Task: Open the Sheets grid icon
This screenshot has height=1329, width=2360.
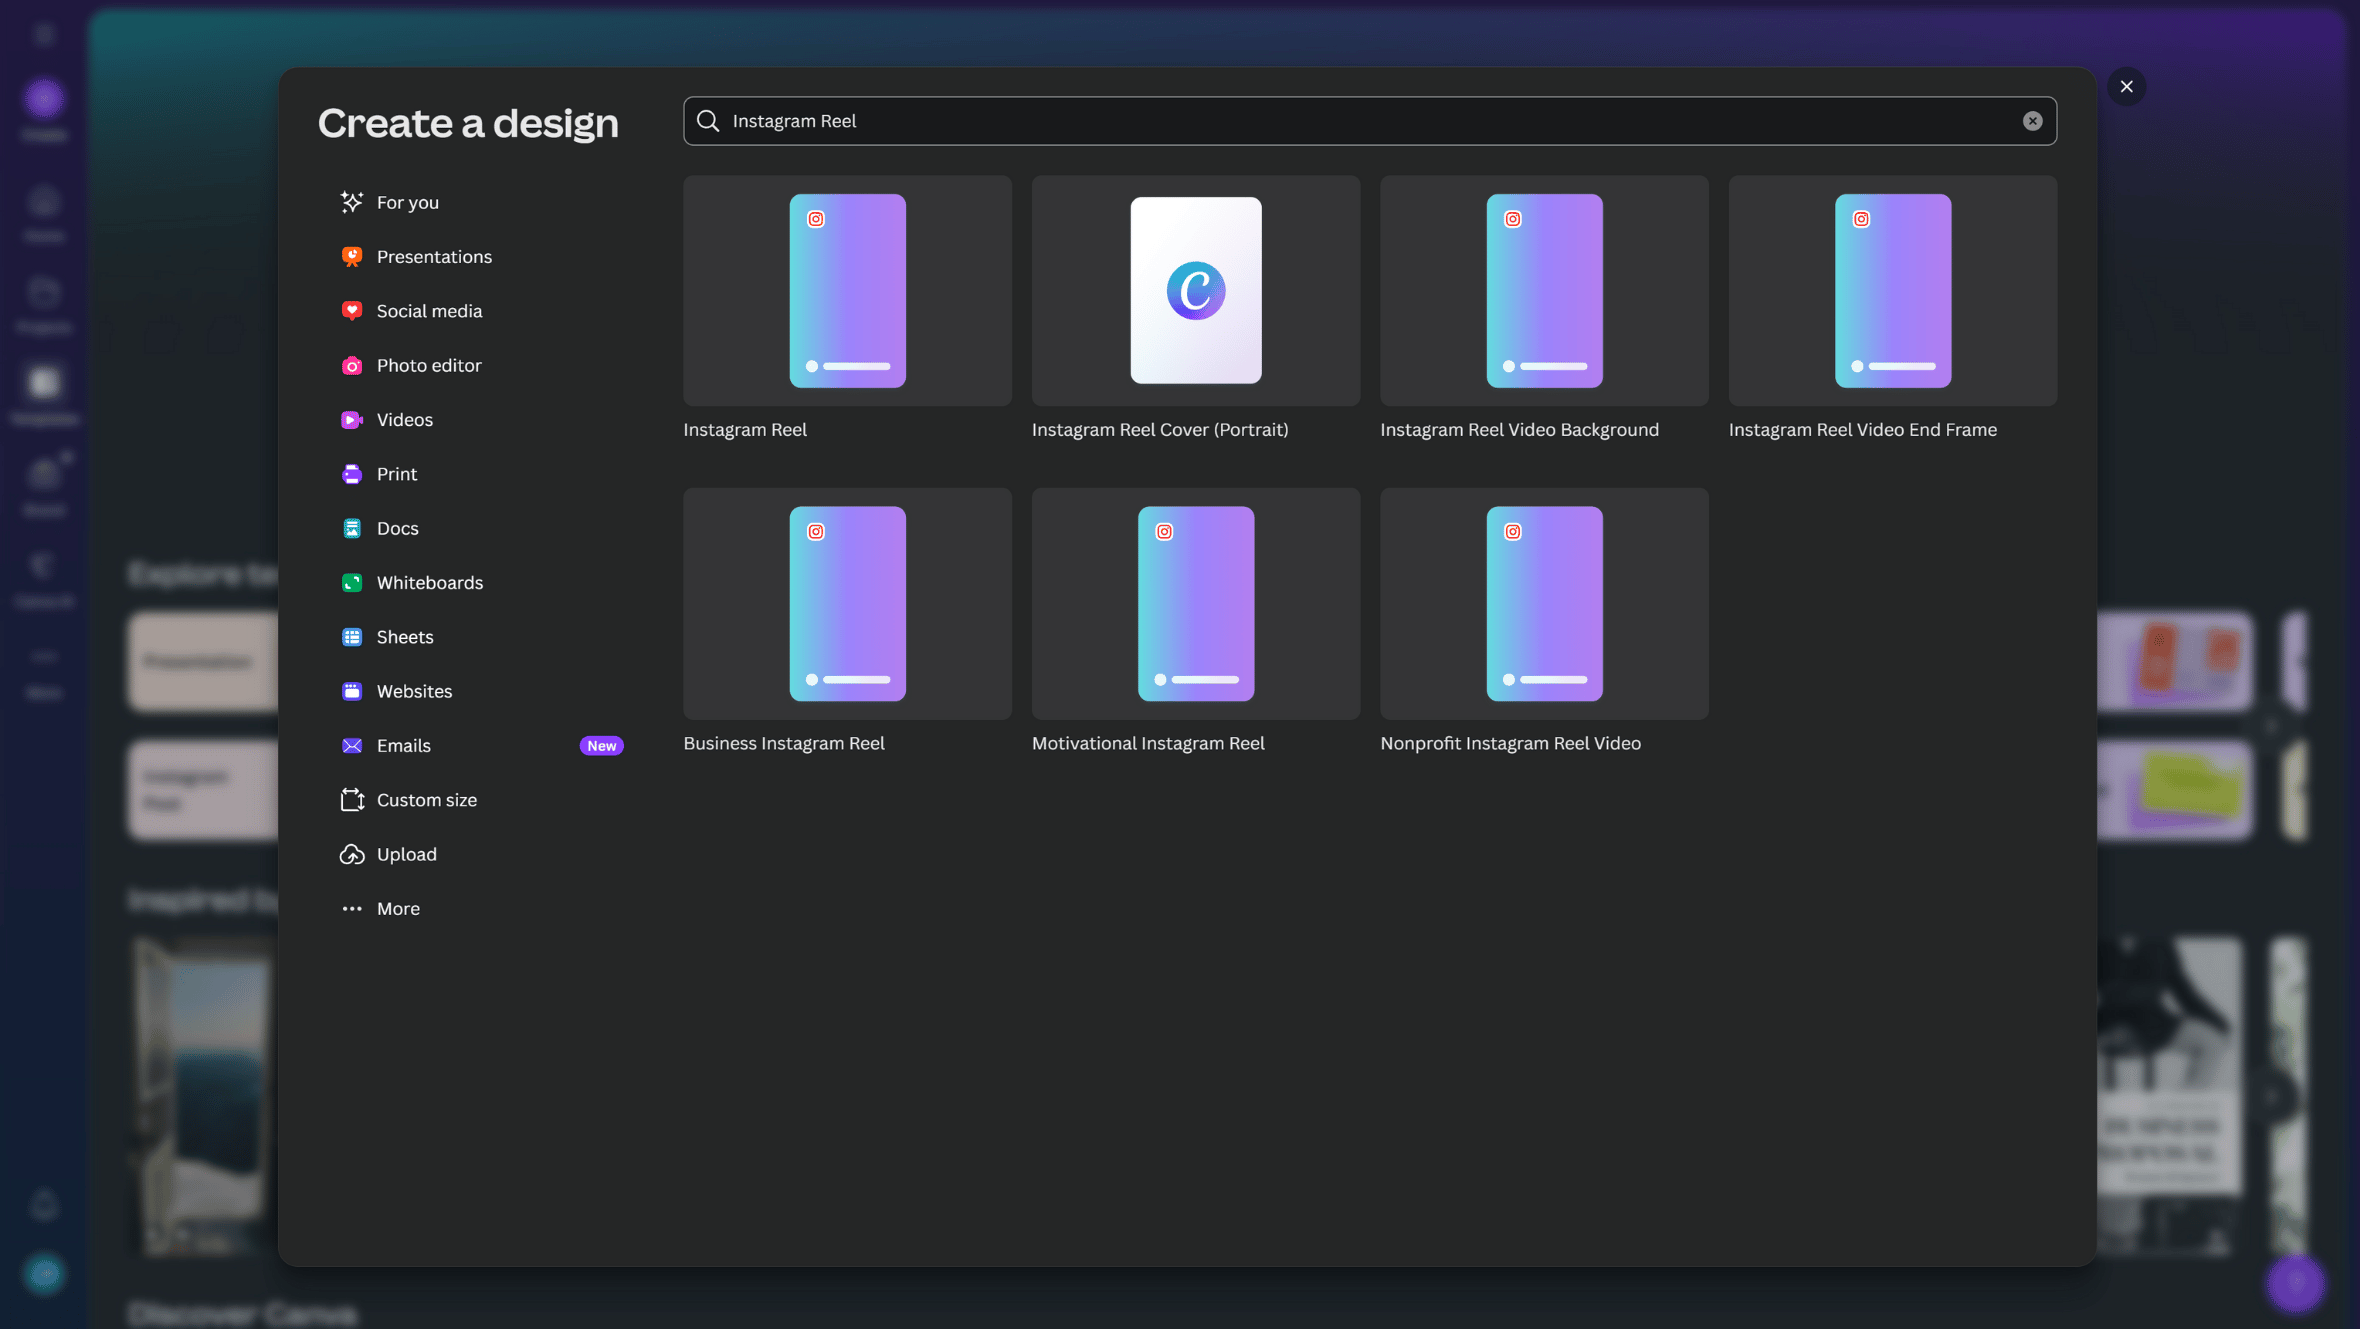Action: (351, 637)
